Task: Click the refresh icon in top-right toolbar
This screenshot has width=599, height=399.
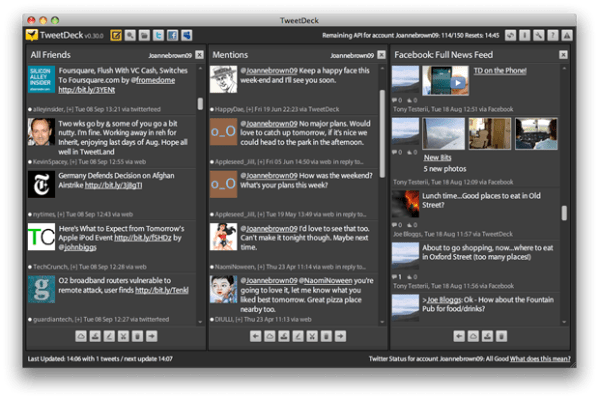Action: tap(511, 36)
